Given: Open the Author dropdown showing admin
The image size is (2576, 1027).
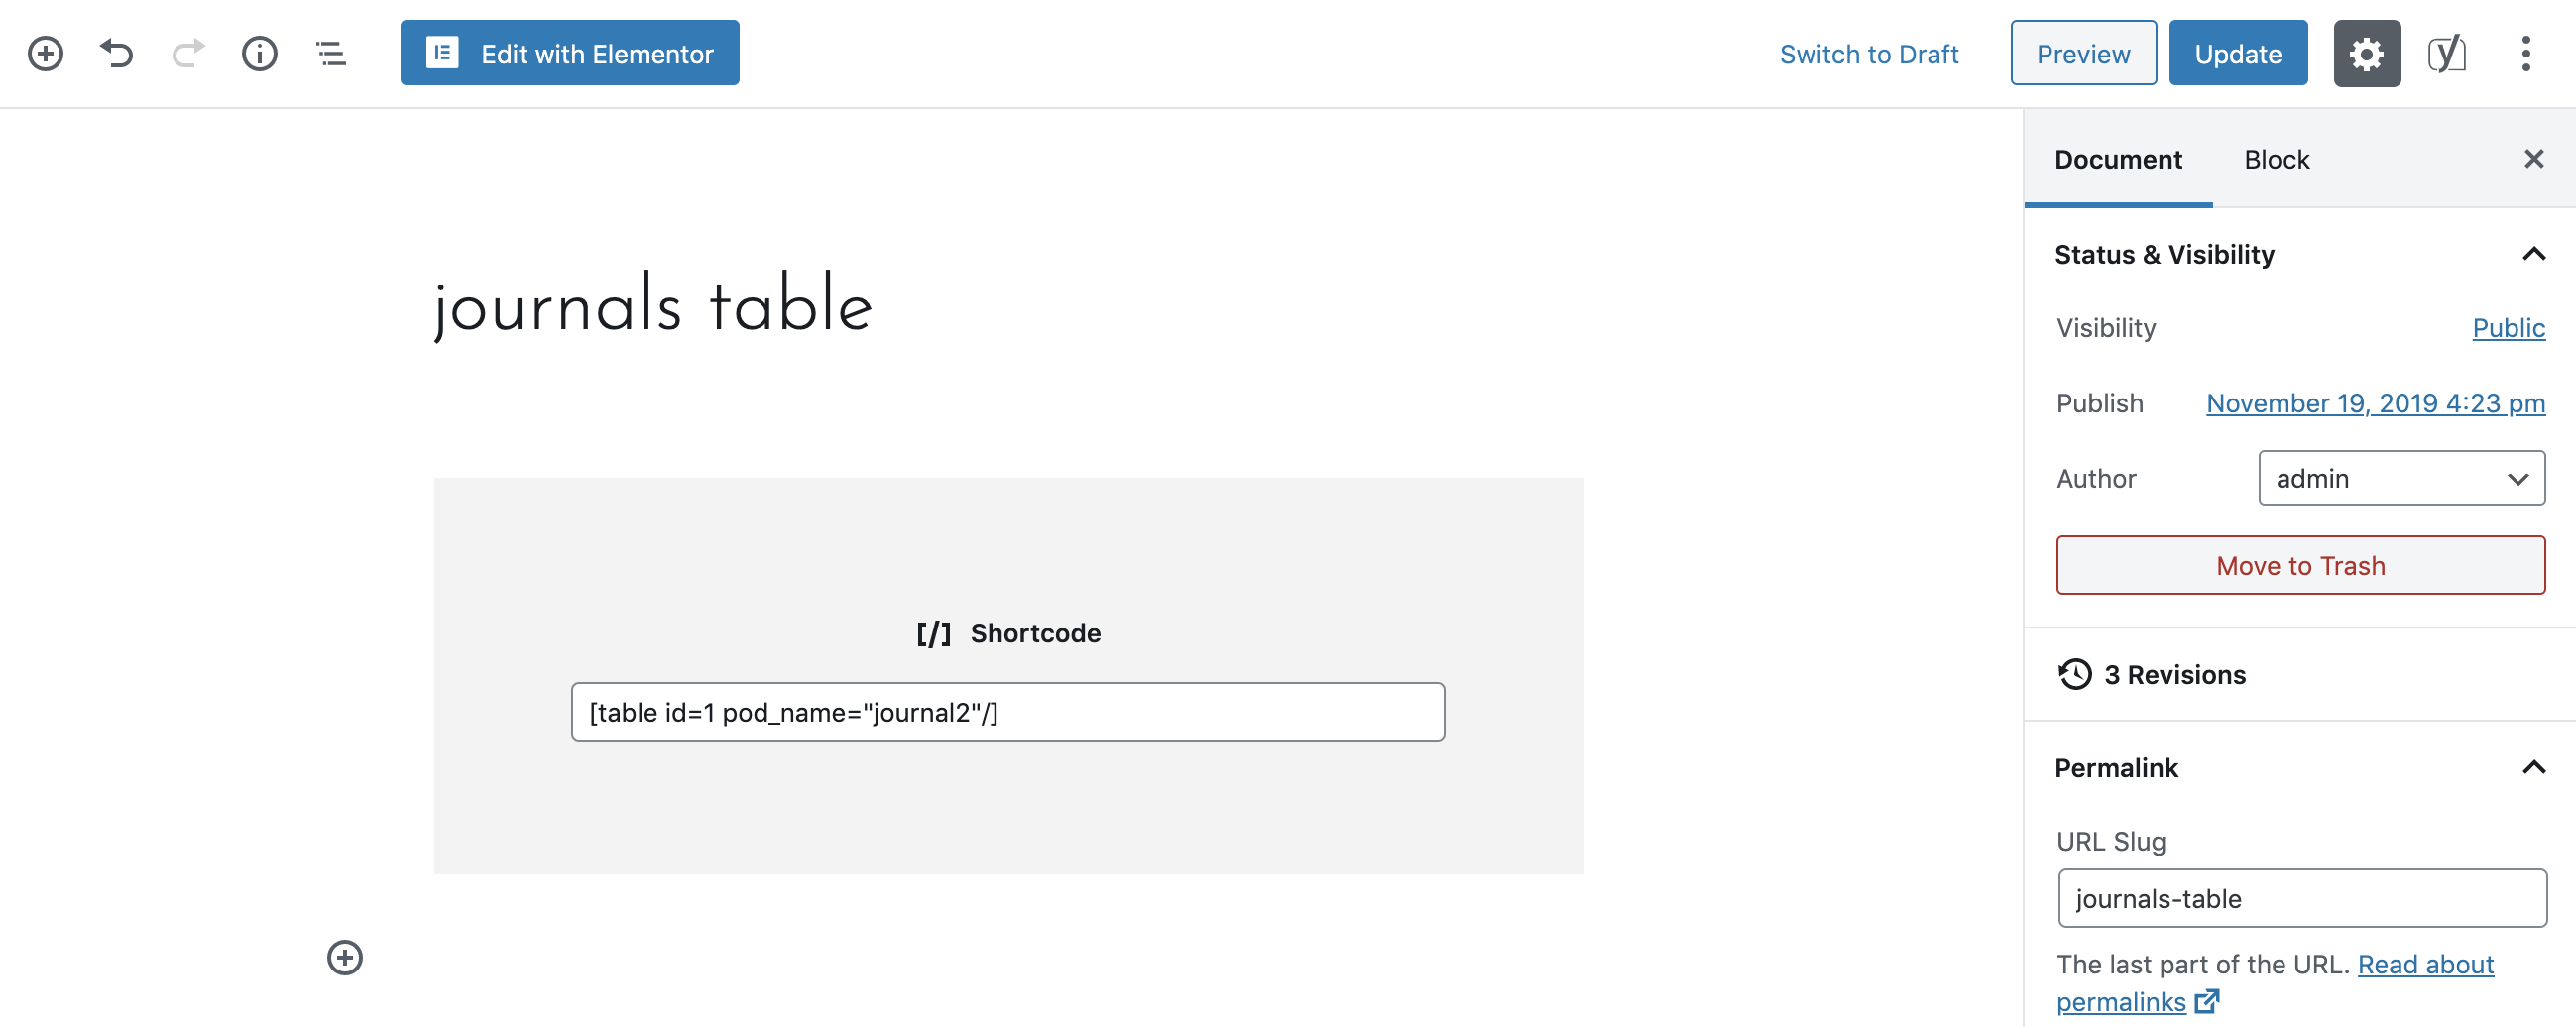Looking at the screenshot, I should (2400, 478).
